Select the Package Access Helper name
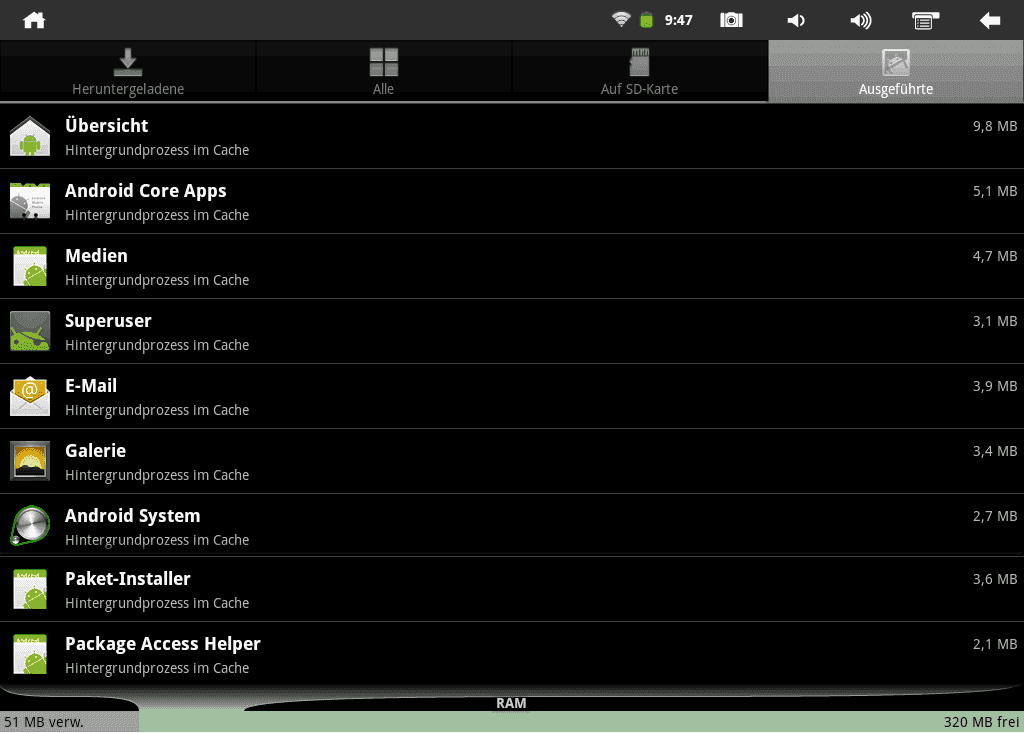The width and height of the screenshot is (1024, 733). [163, 644]
